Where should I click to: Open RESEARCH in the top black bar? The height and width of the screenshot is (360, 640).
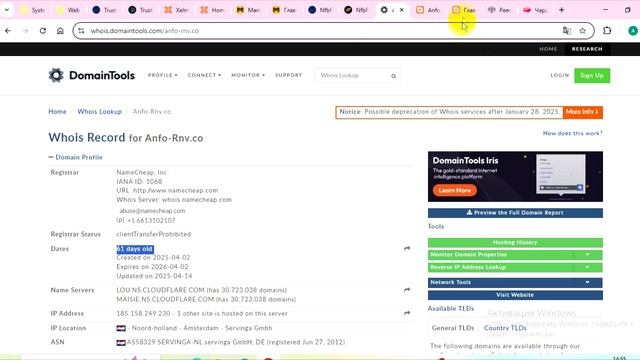[x=587, y=49]
